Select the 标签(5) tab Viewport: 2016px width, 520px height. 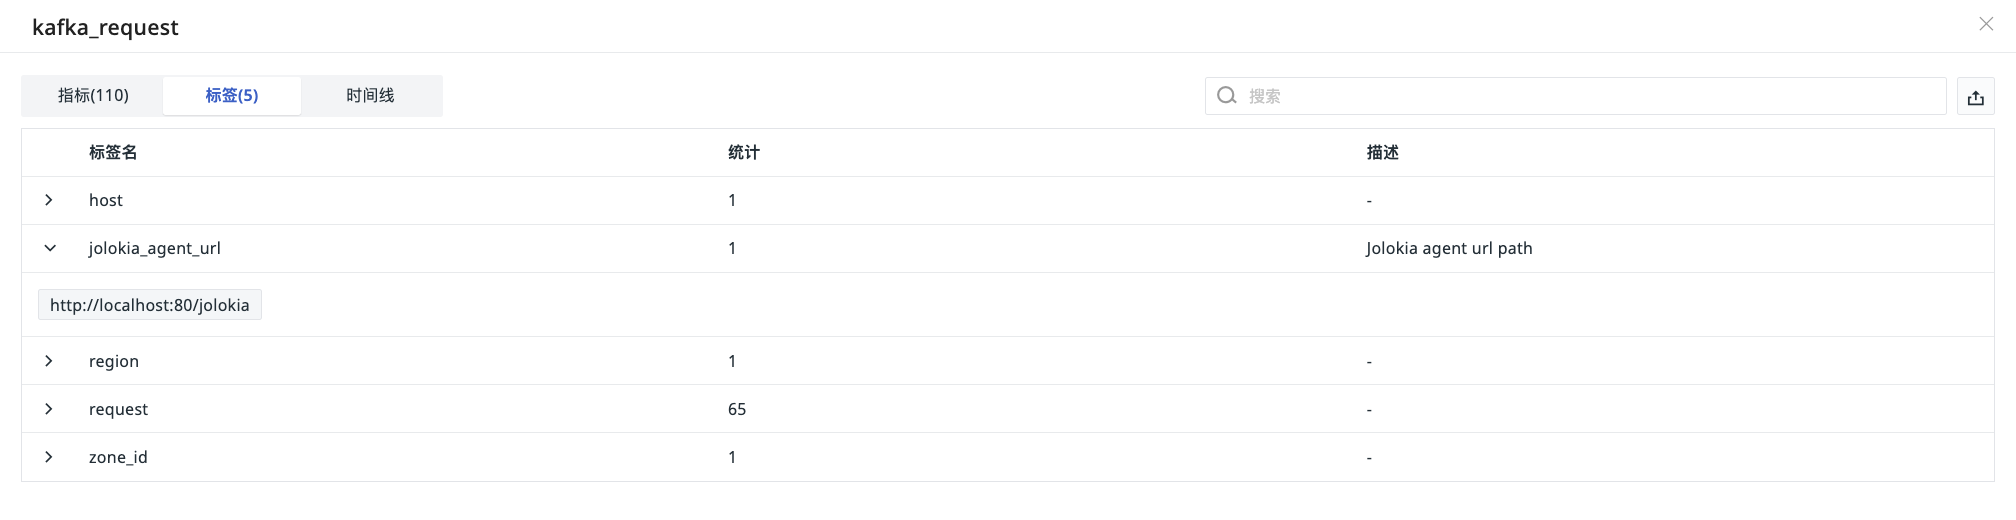tap(232, 96)
